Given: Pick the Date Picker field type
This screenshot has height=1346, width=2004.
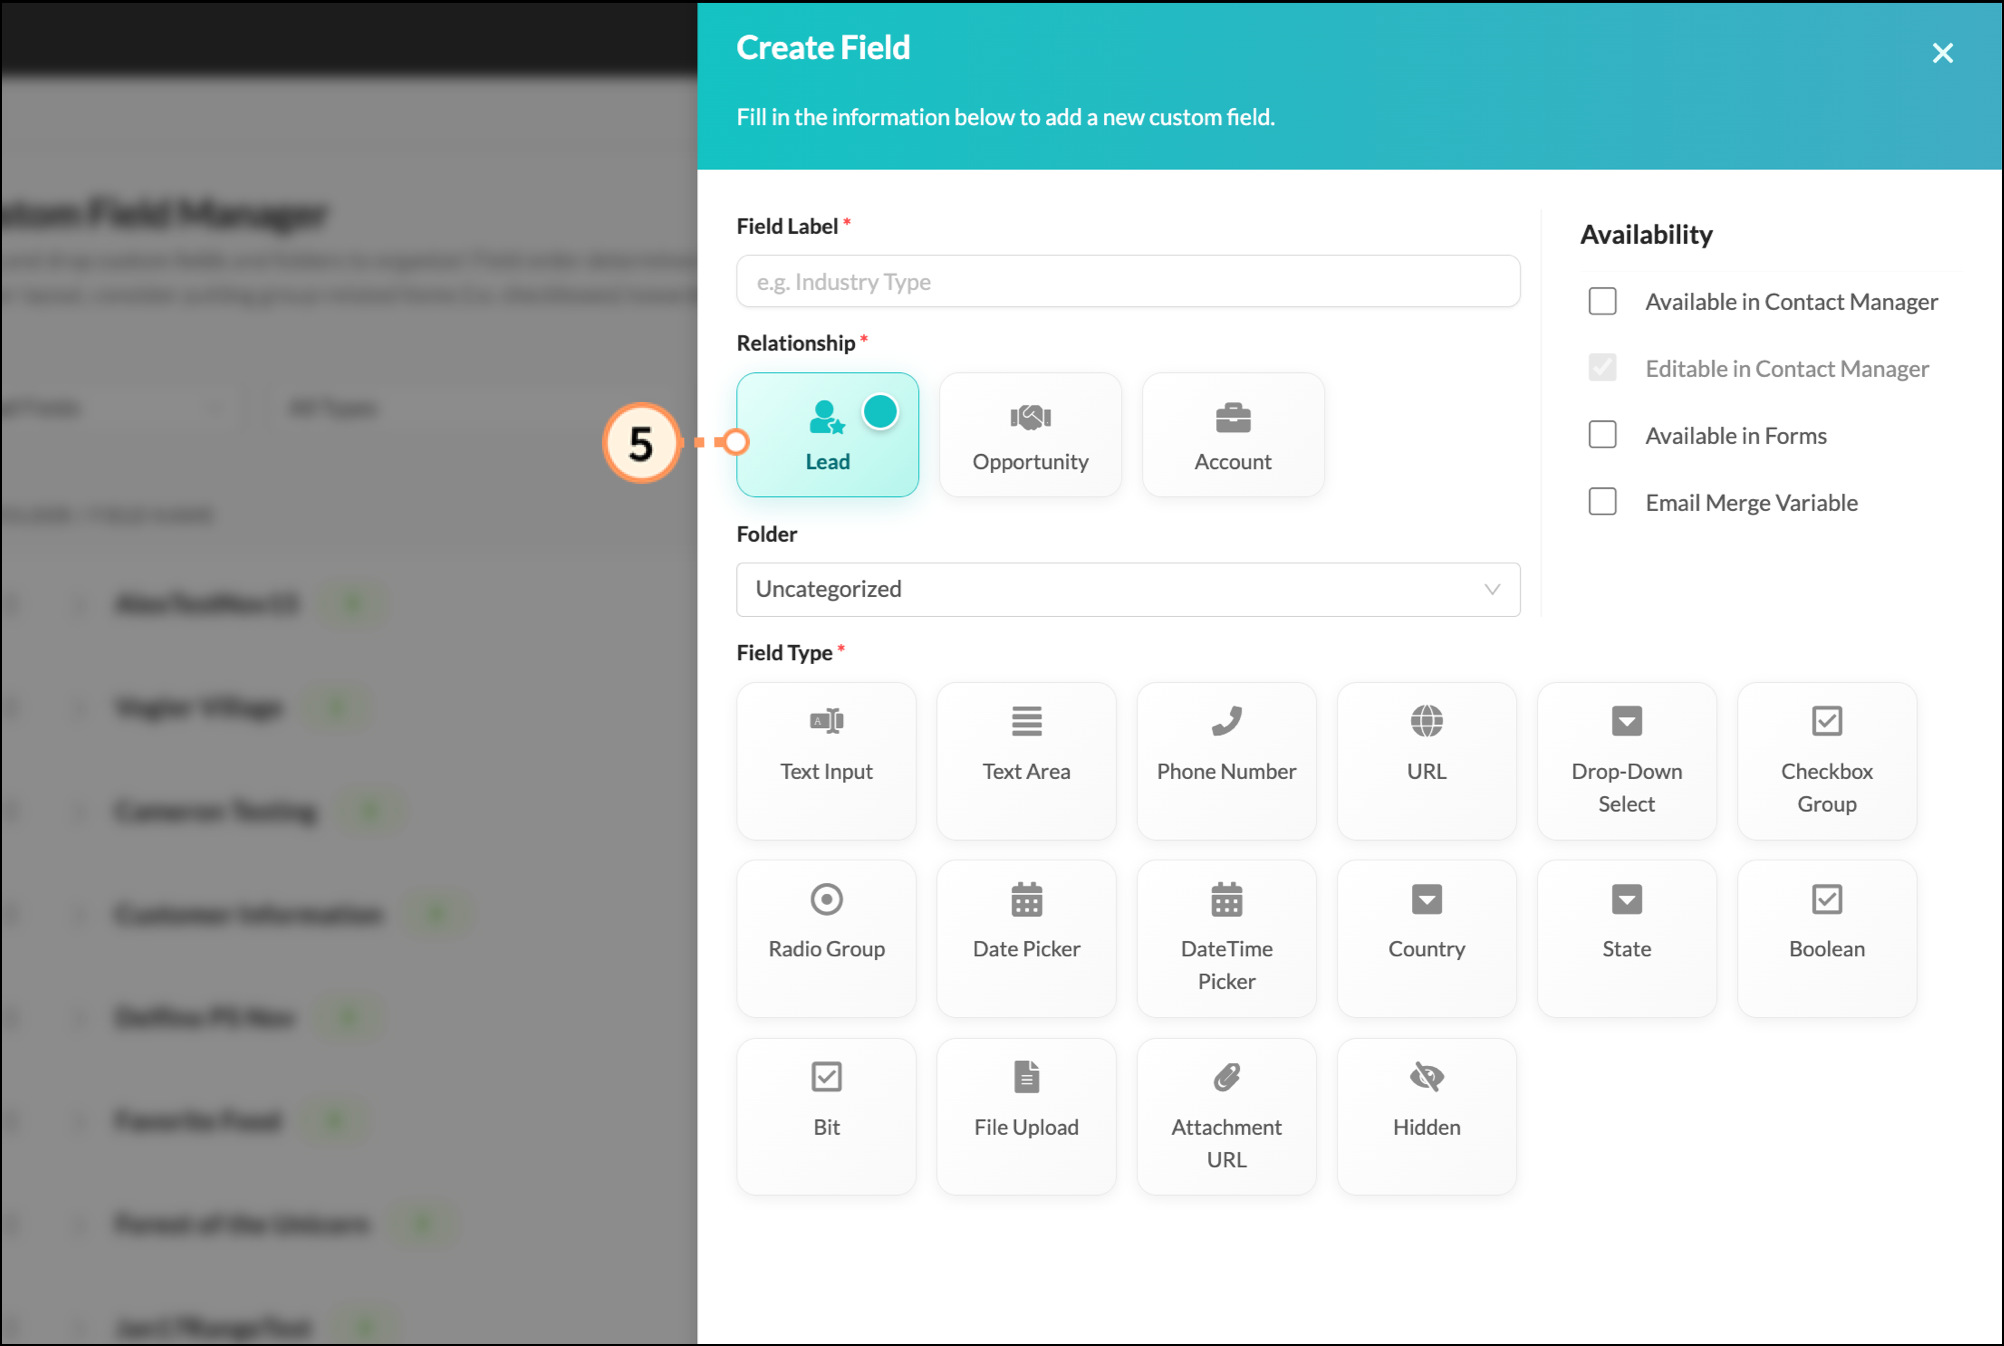Looking at the screenshot, I should coord(1026,939).
